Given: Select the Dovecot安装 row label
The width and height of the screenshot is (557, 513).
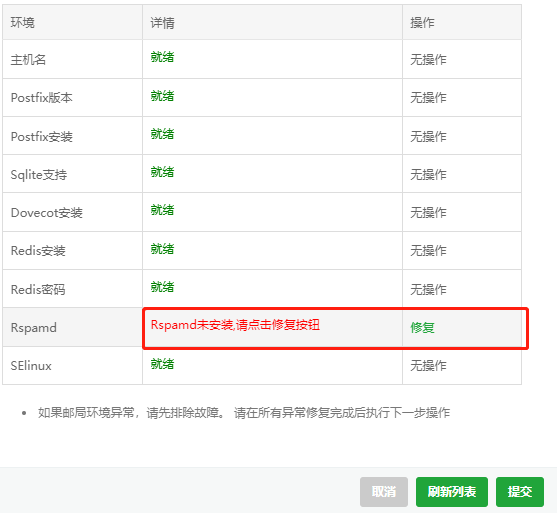Looking at the screenshot, I should [x=47, y=212].
